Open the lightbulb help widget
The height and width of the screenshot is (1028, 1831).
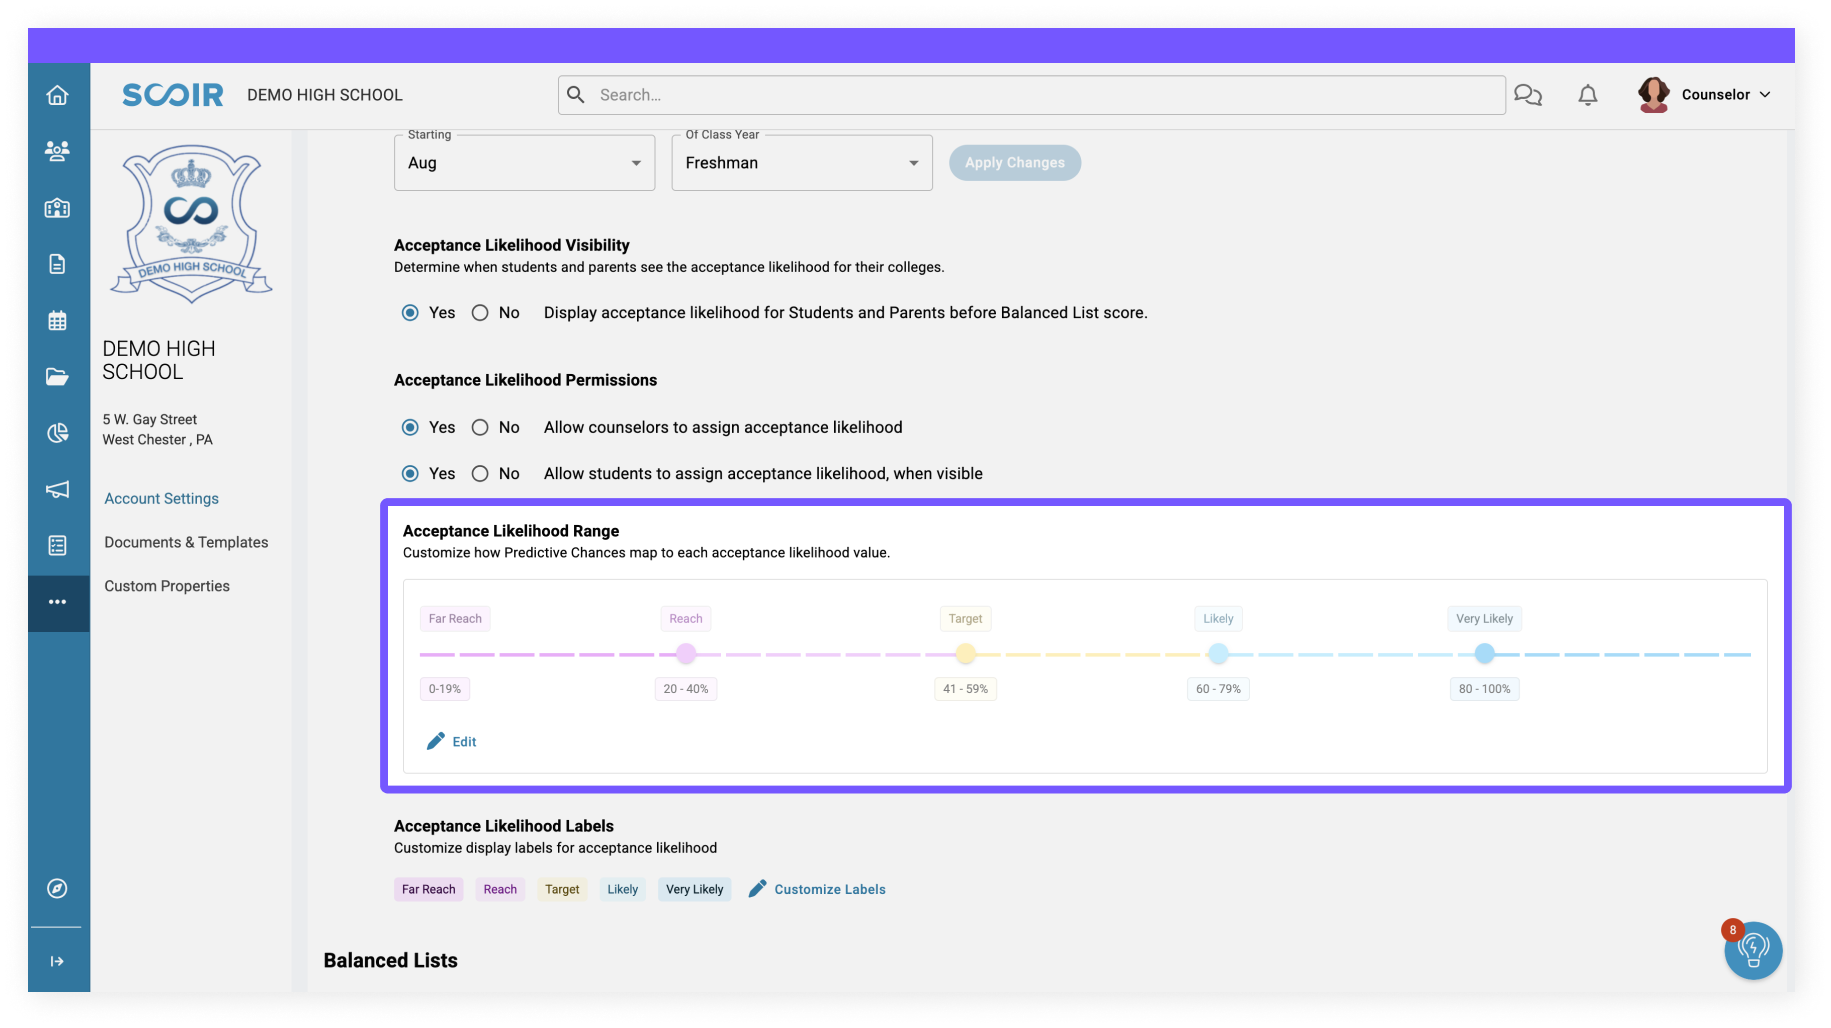1753,950
